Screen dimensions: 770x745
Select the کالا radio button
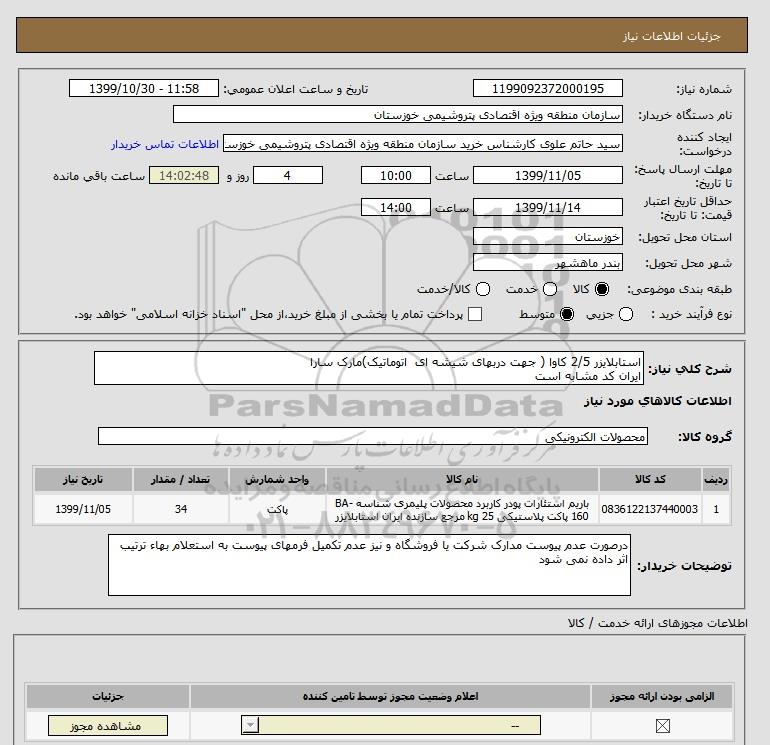602,289
